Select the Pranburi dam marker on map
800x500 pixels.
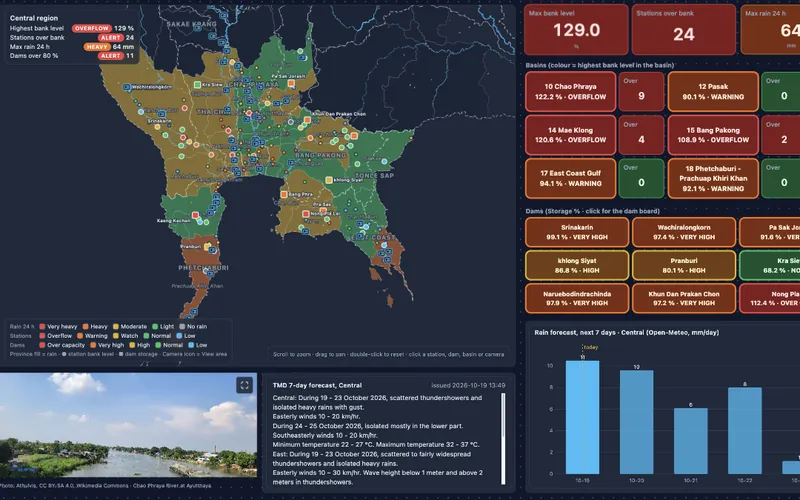(x=207, y=246)
